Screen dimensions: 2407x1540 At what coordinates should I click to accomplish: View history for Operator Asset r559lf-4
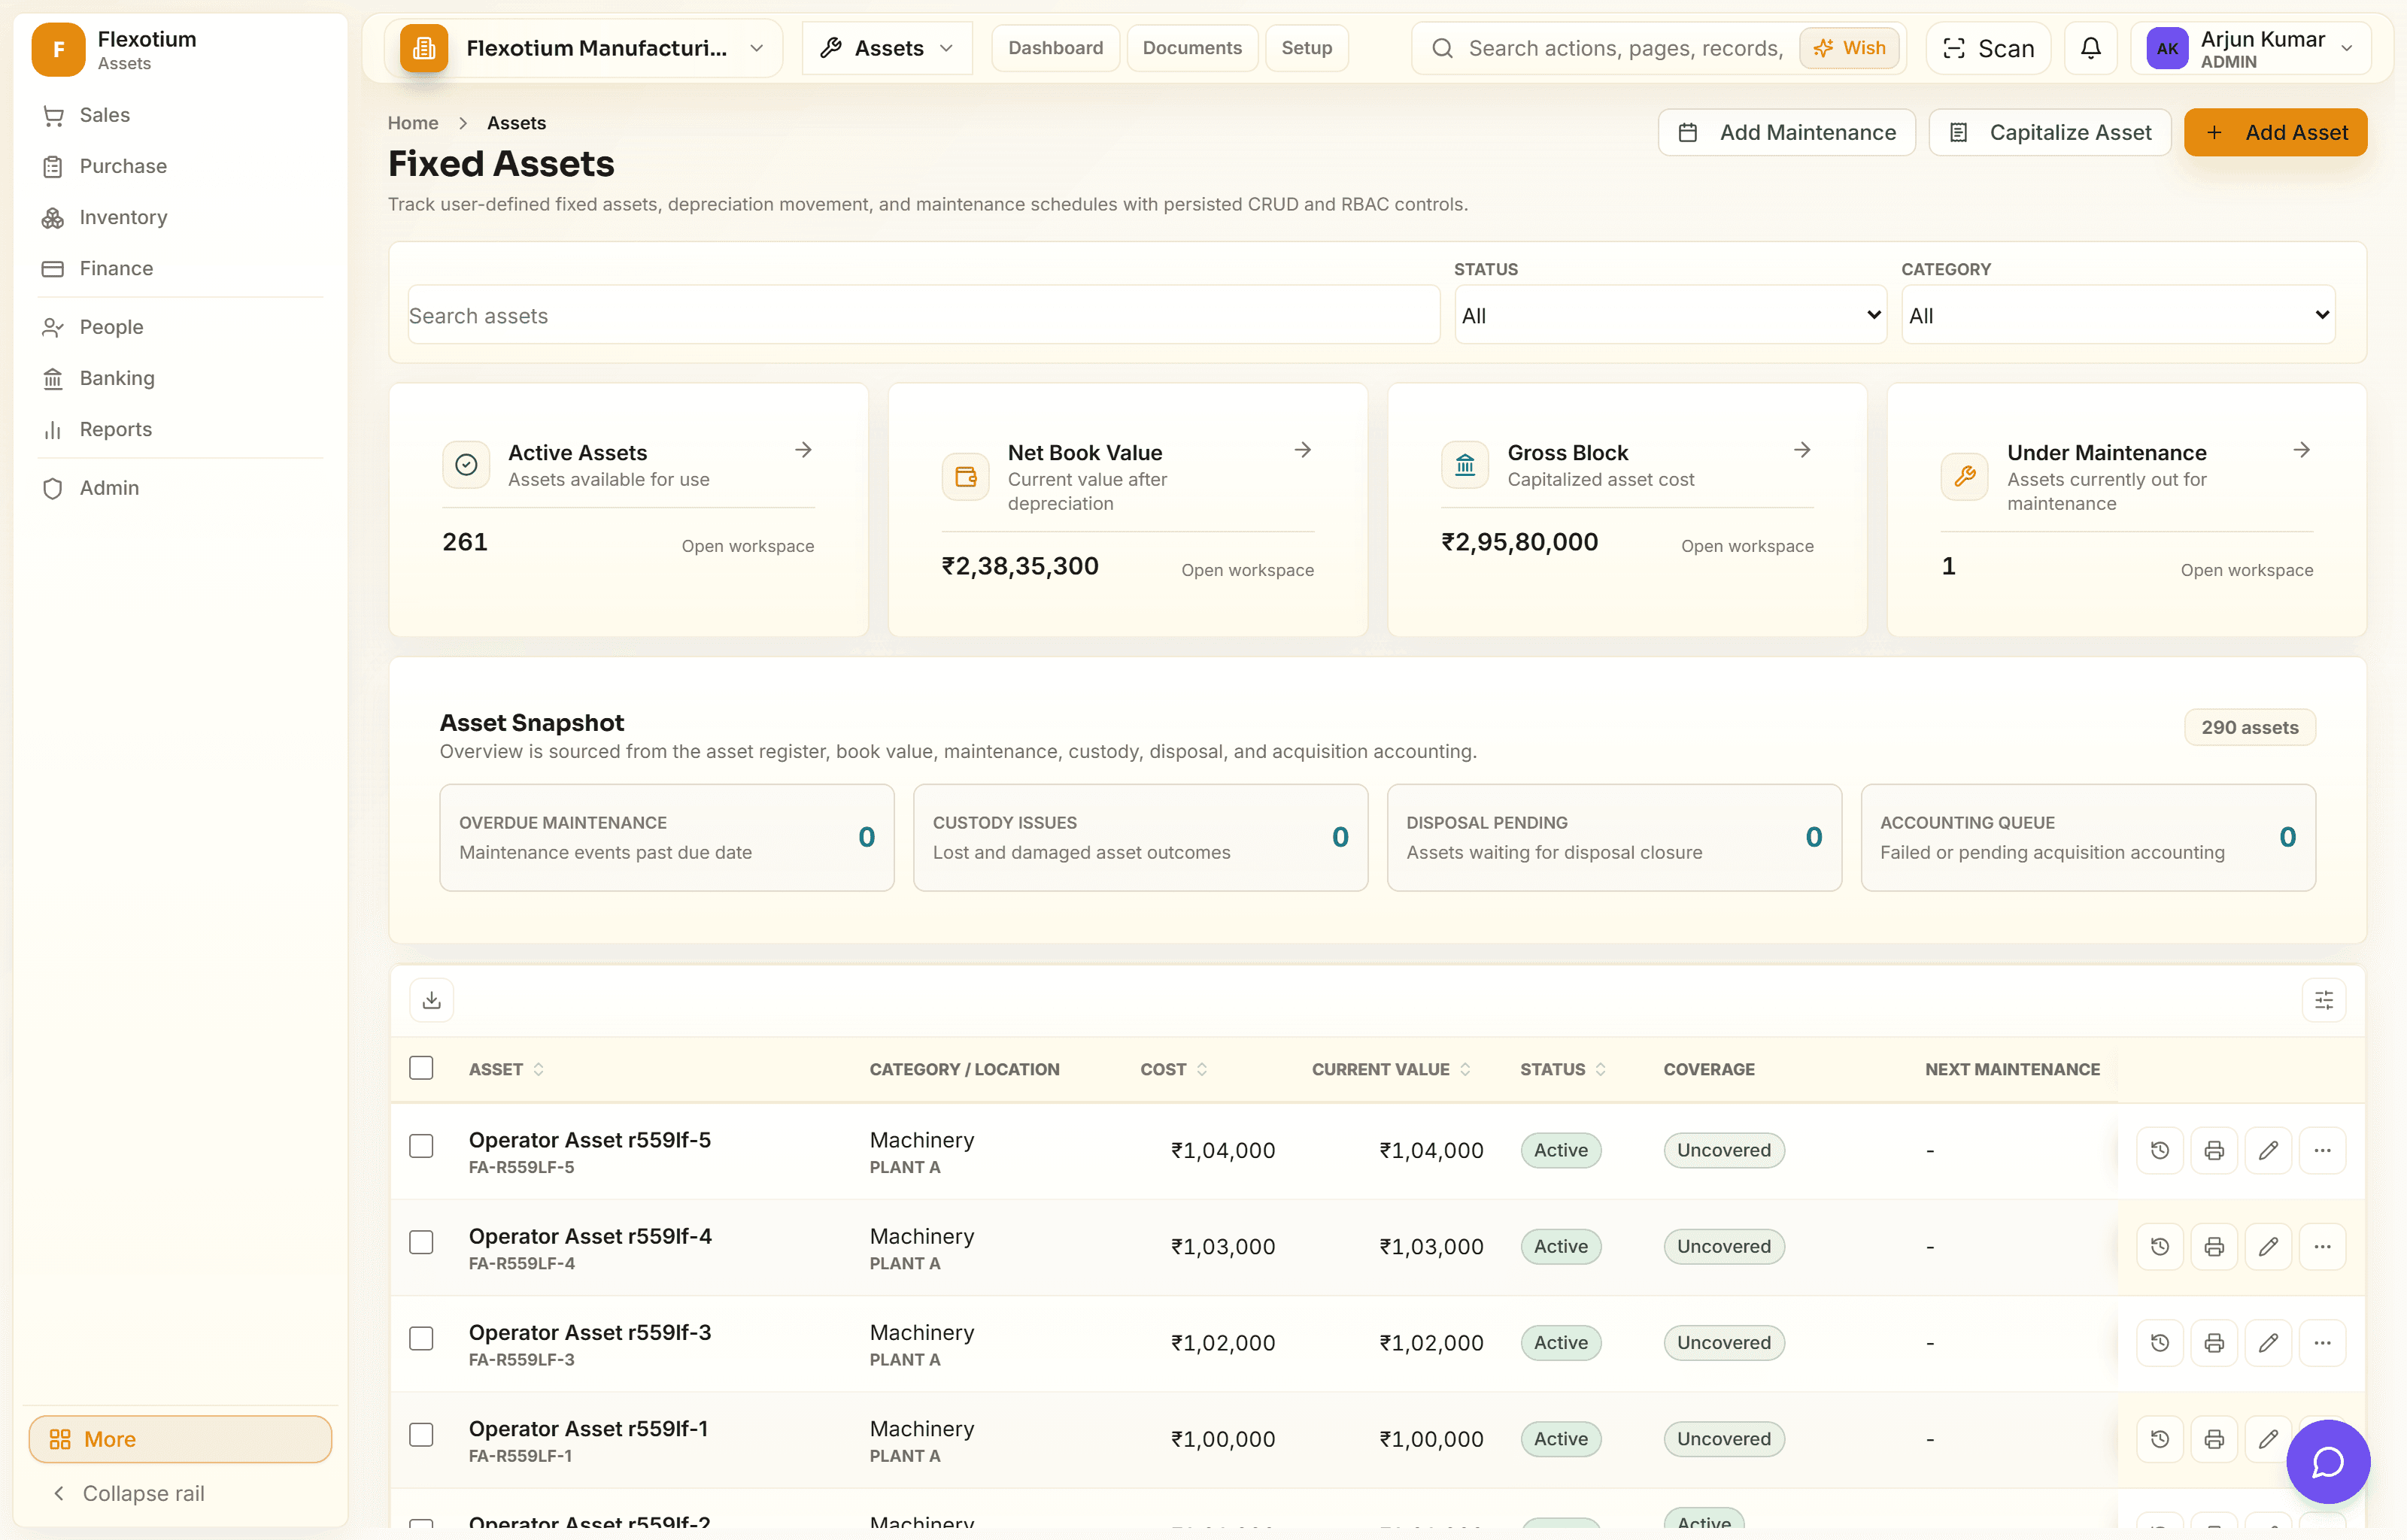[2160, 1246]
